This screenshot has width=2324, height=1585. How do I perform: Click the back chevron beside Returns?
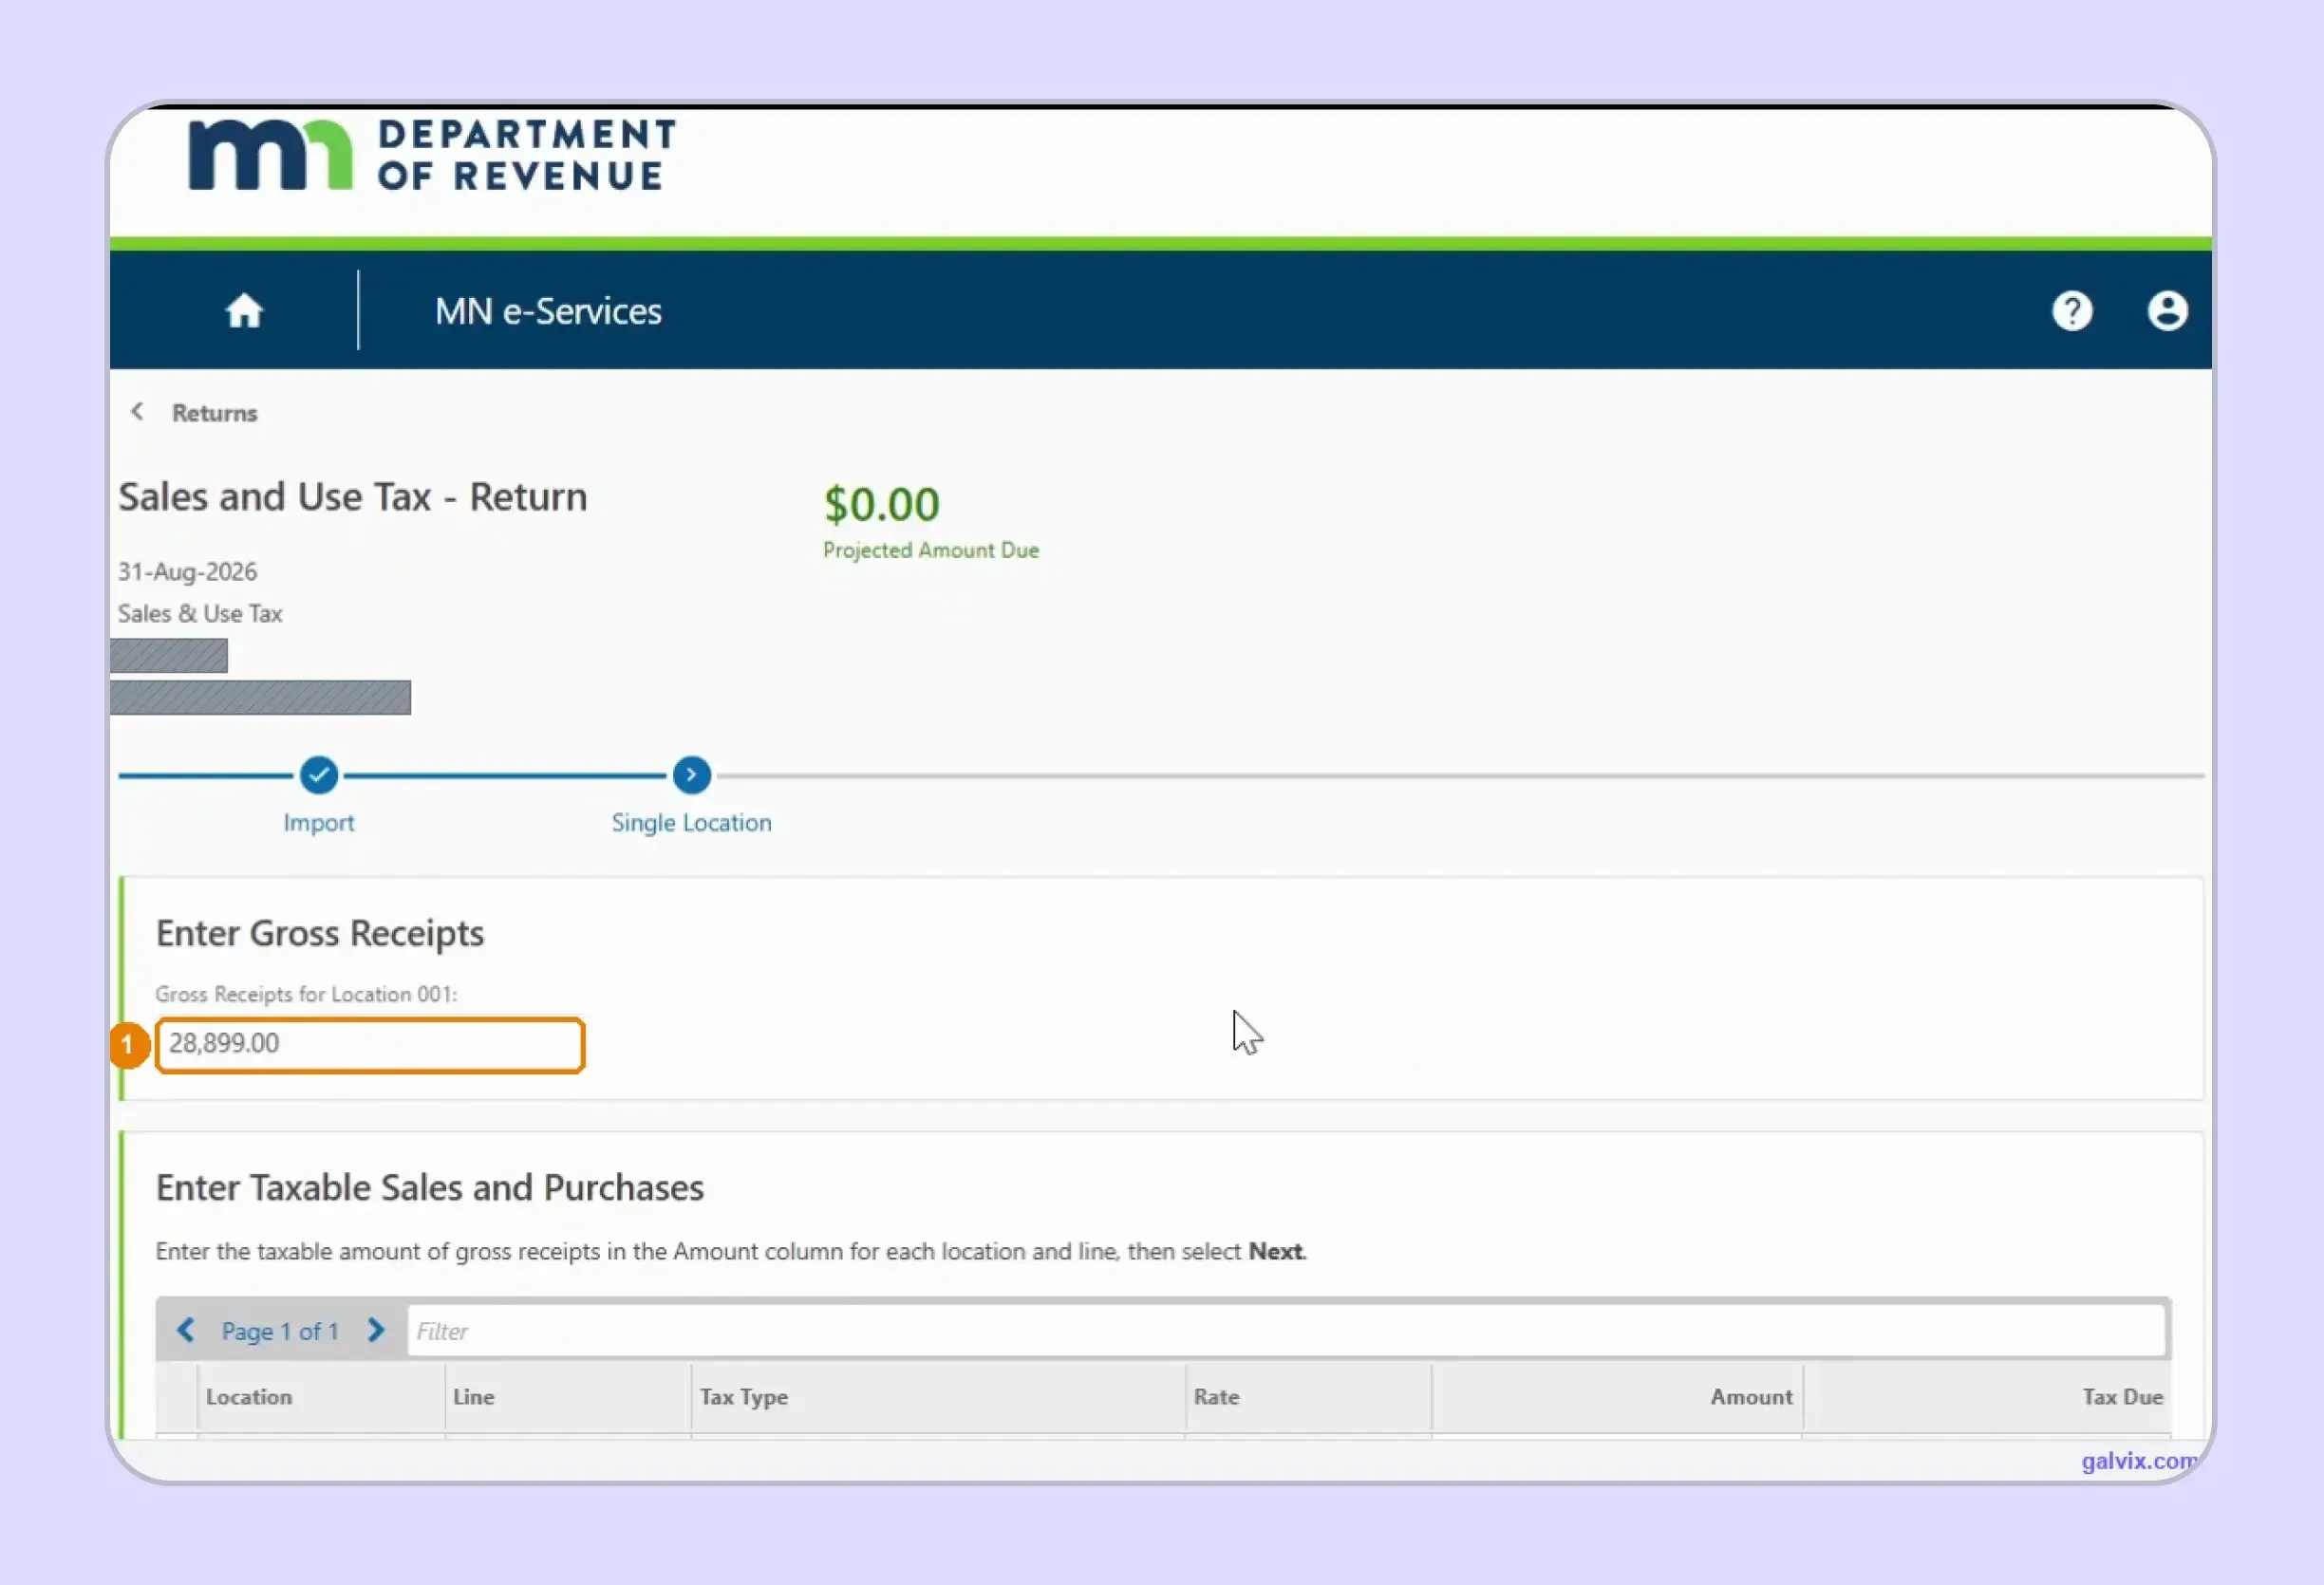(138, 412)
